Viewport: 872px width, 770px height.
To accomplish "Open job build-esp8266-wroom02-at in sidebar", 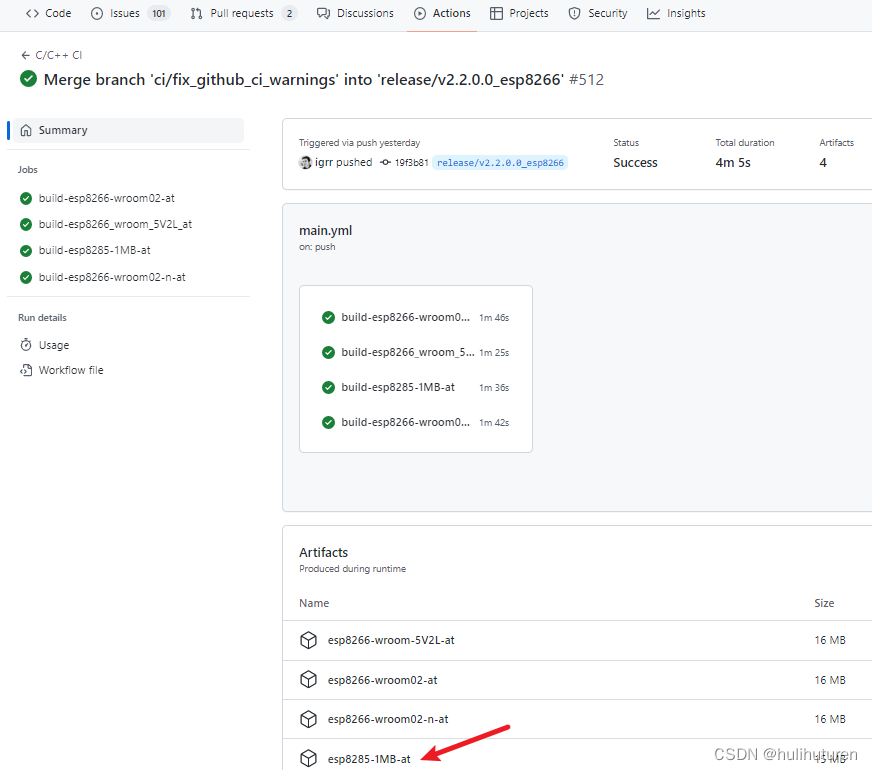I will point(107,198).
